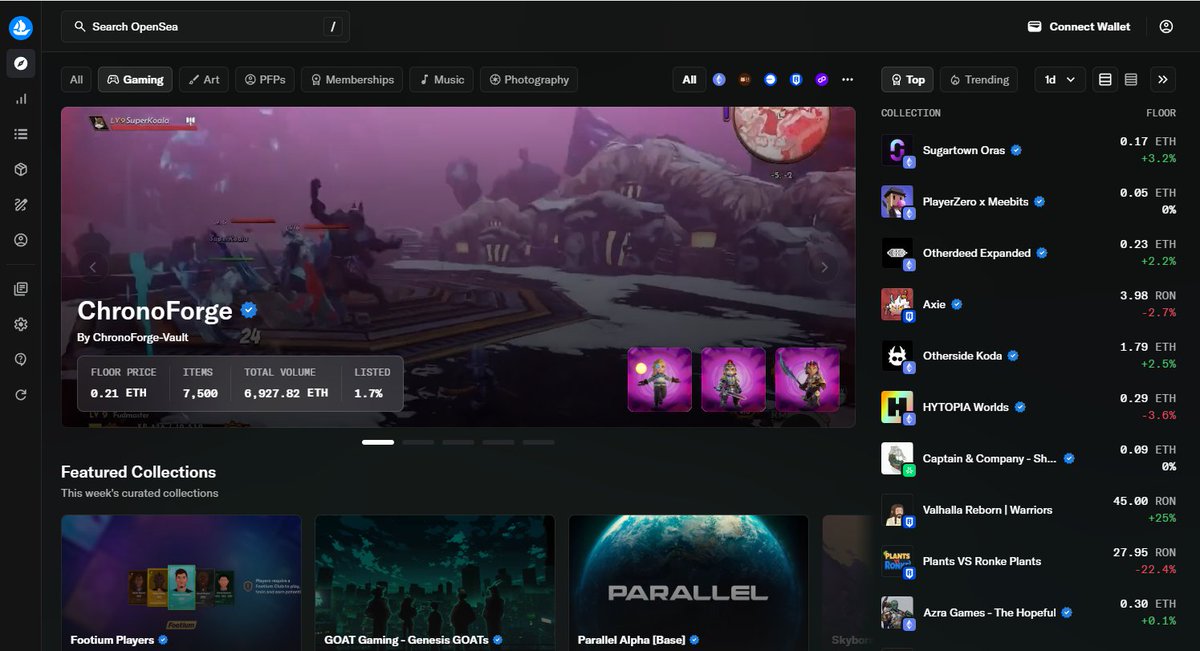The height and width of the screenshot is (651, 1200).
Task: Open more chains ellipsis menu
Action: [x=848, y=80]
